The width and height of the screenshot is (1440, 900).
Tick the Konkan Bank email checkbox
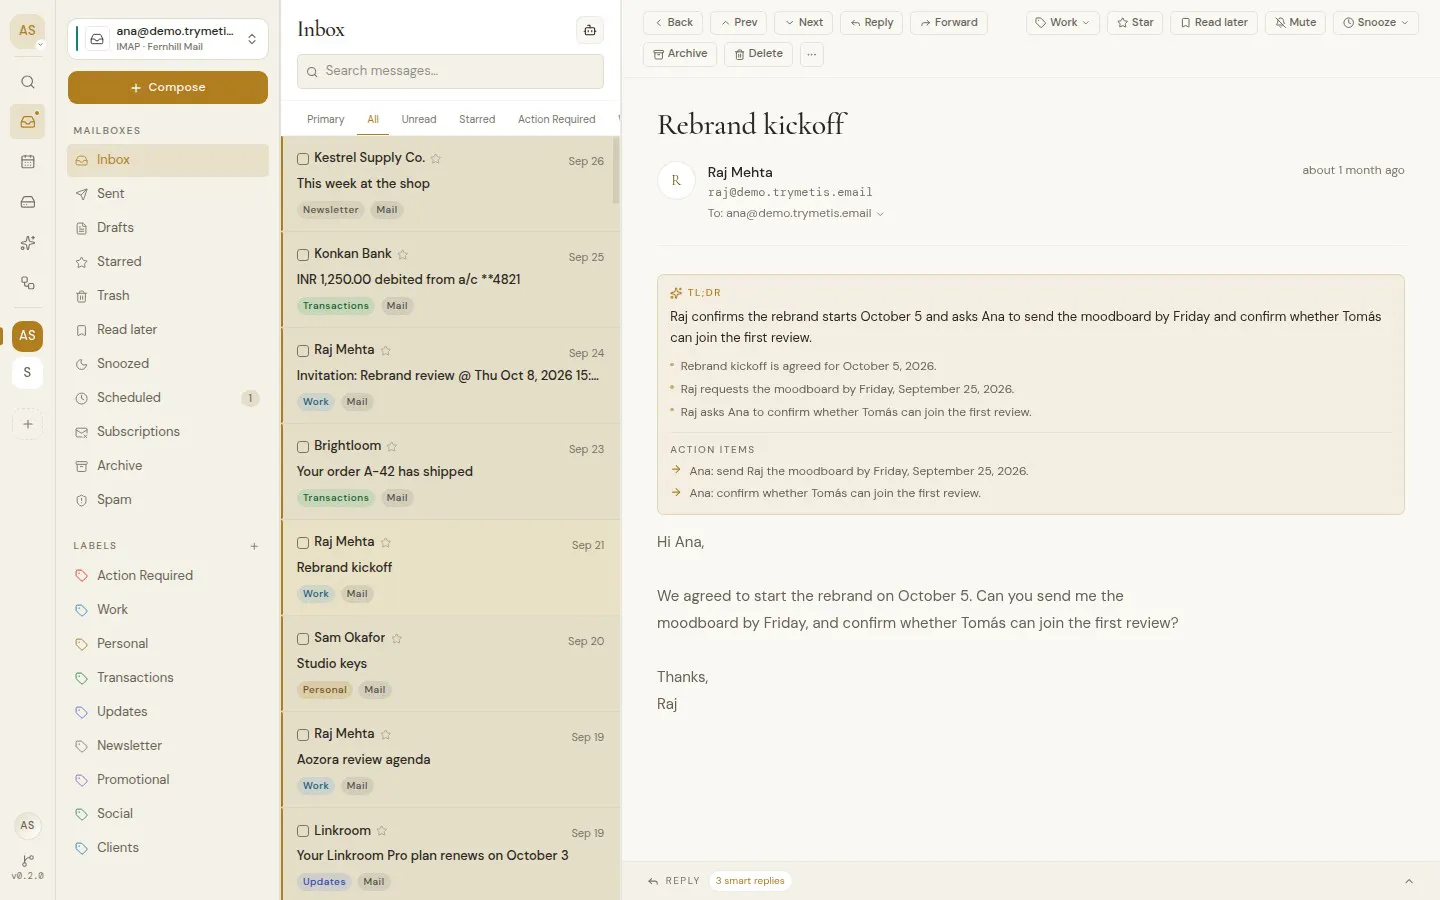click(303, 255)
